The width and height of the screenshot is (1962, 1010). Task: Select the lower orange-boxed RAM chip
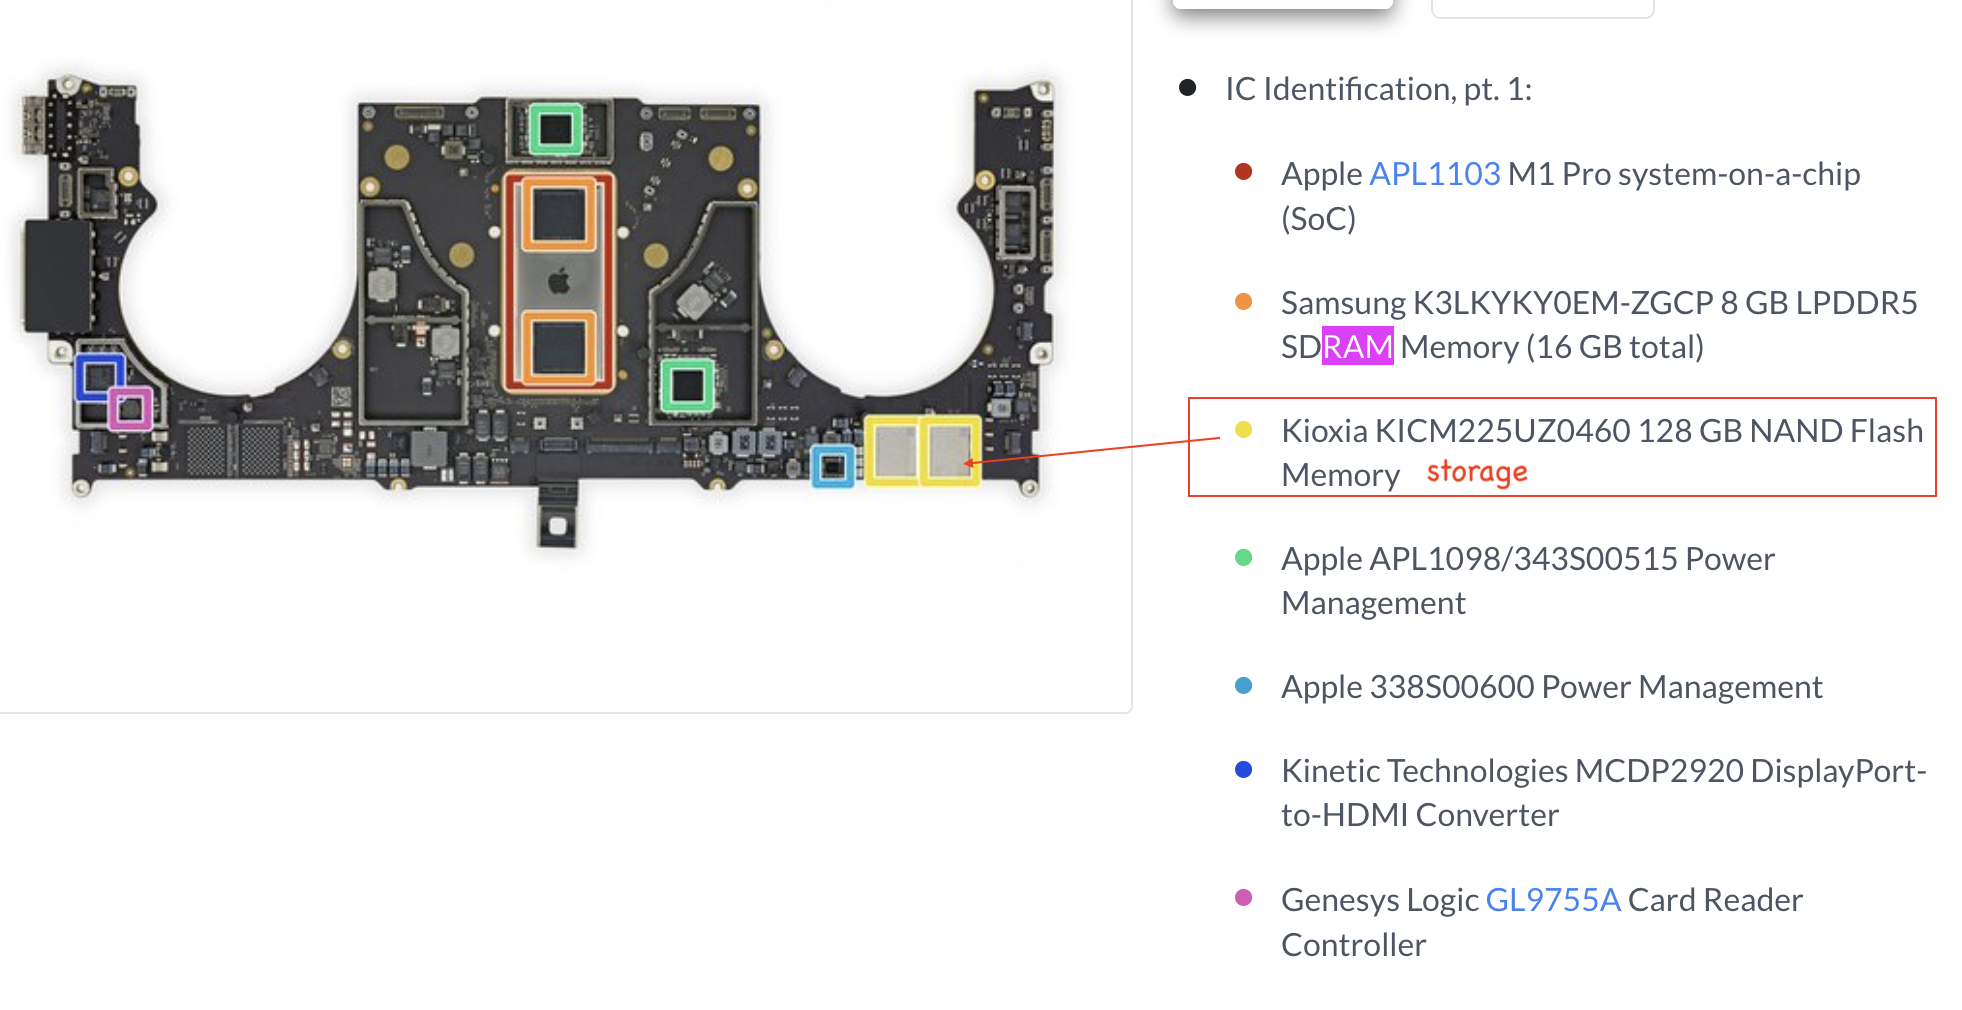[x=559, y=349]
